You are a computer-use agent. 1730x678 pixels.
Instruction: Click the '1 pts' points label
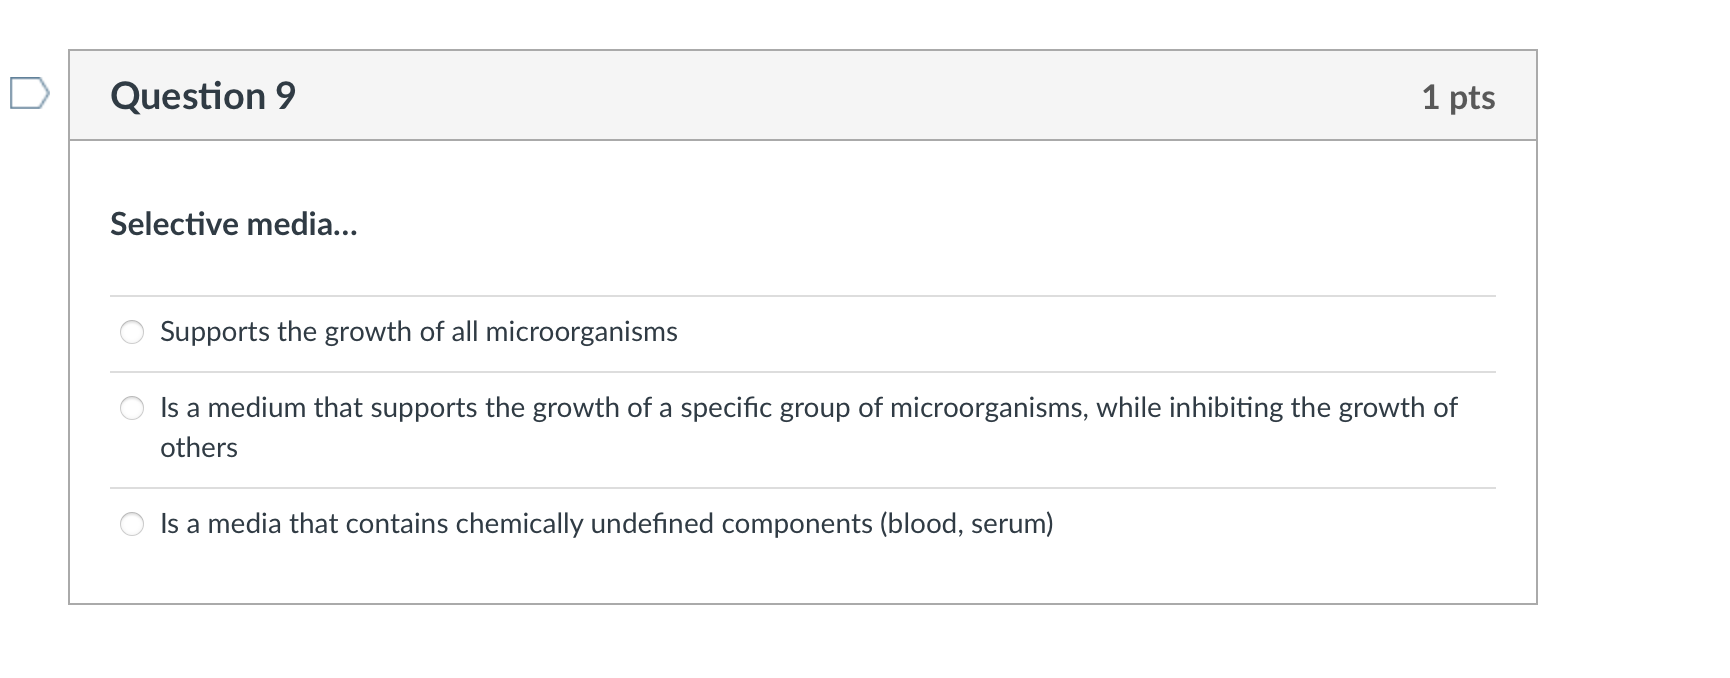[1457, 97]
